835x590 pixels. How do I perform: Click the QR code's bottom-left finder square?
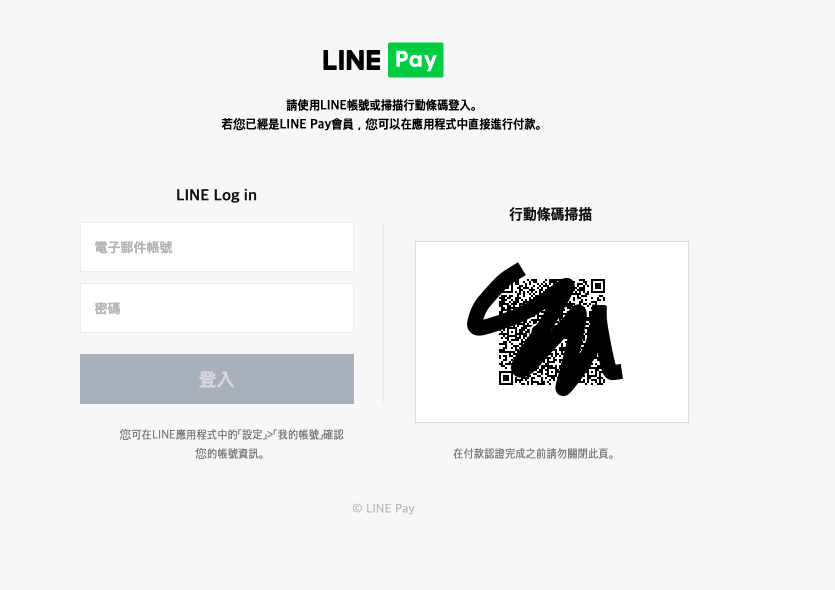coord(506,378)
